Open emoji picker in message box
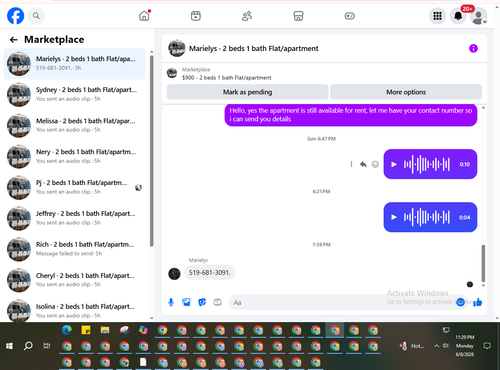This screenshot has height=370, width=500. 460,302
